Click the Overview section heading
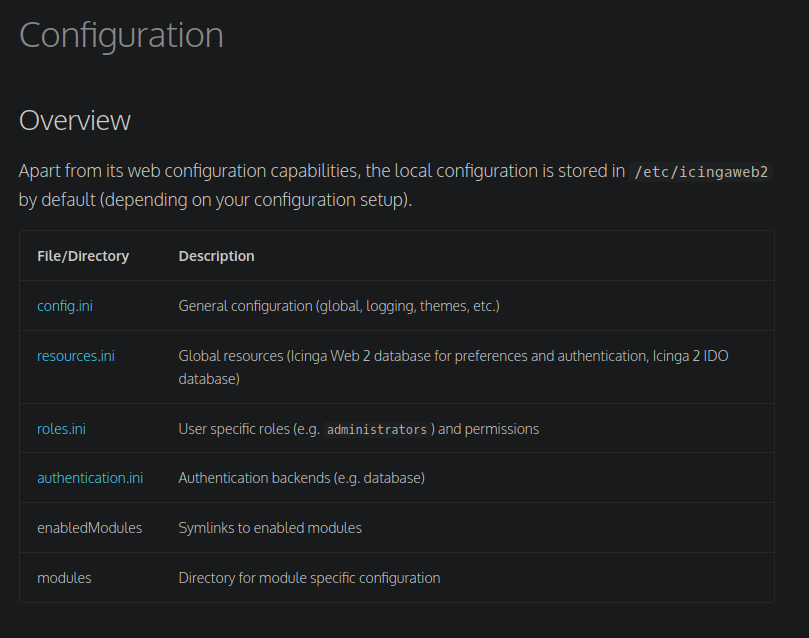Viewport: 809px width, 638px height. click(x=75, y=121)
